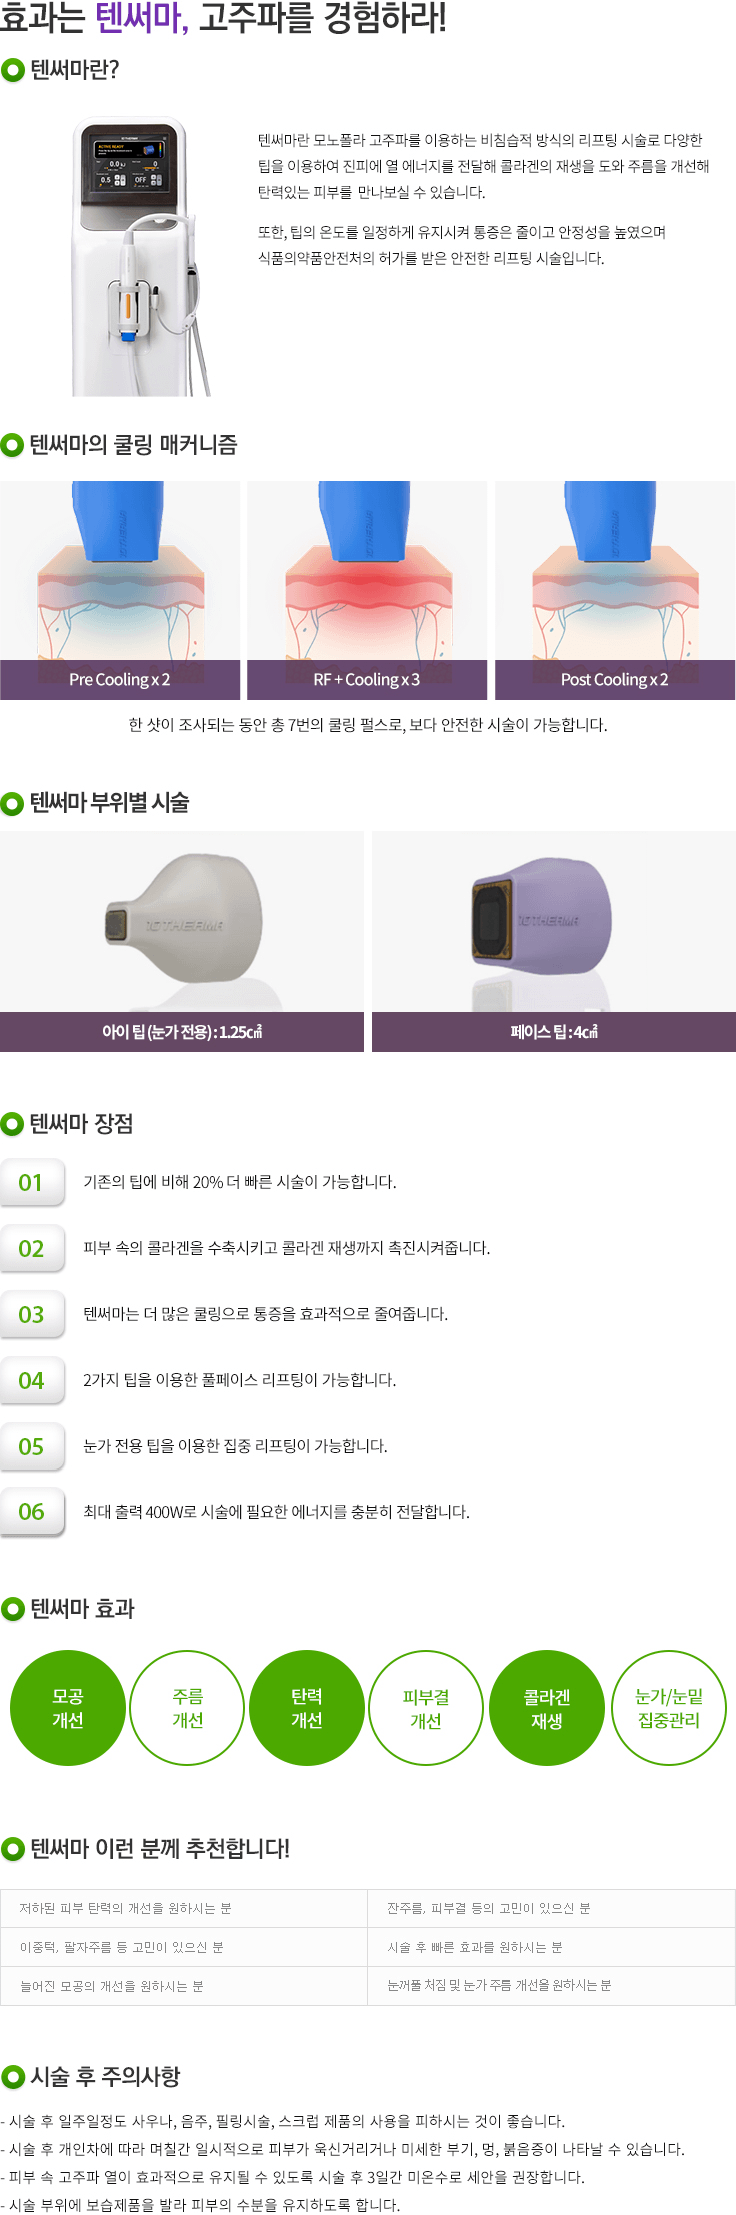Select the 06 number badge
Screen dimensions: 736x2215
32,1512
